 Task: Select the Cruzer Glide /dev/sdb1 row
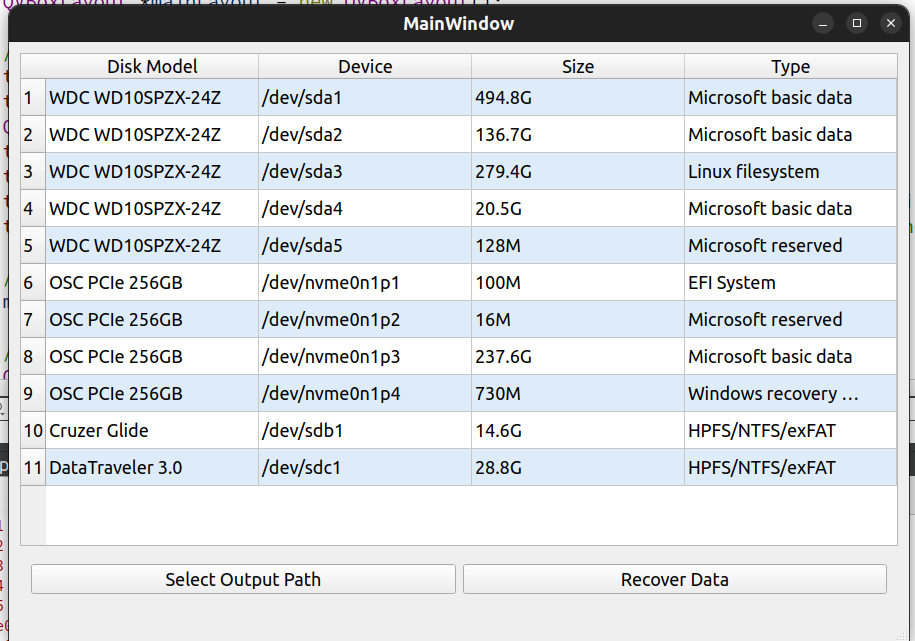(364, 430)
